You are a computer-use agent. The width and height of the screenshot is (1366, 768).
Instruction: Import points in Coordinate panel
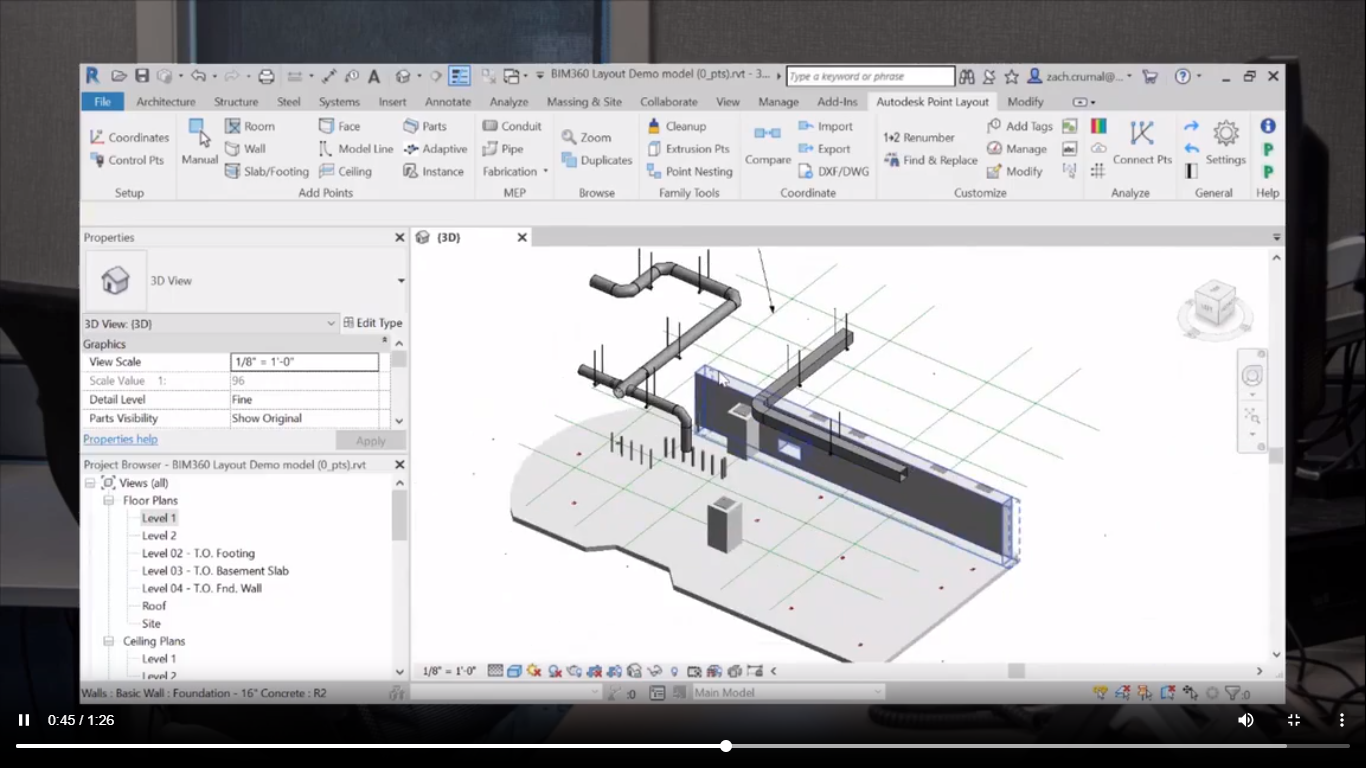[826, 126]
